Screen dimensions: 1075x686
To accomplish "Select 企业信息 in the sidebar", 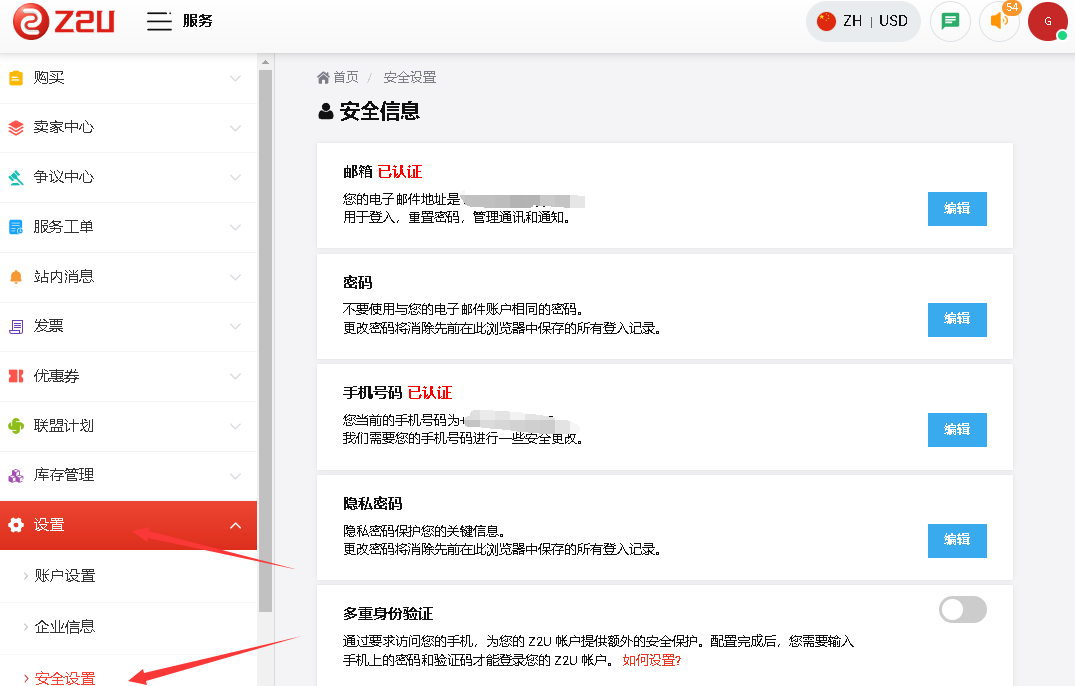I will tap(65, 627).
